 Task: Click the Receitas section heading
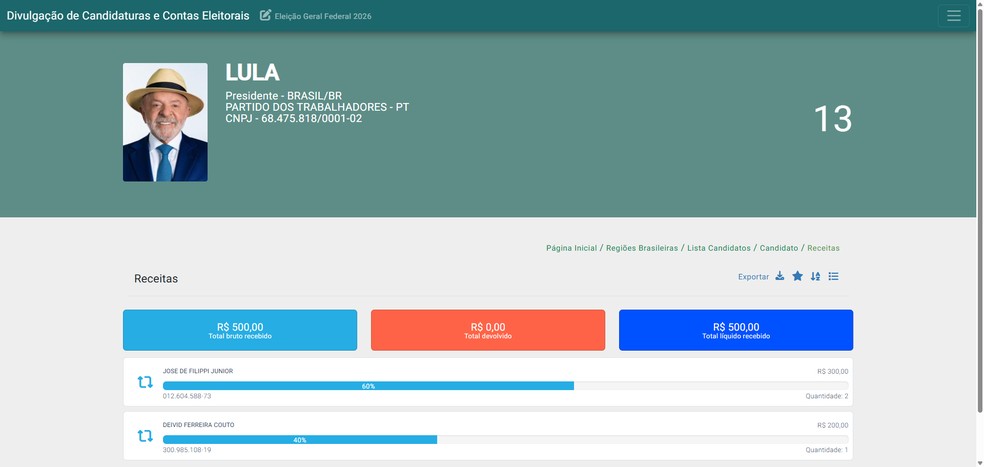click(x=156, y=279)
